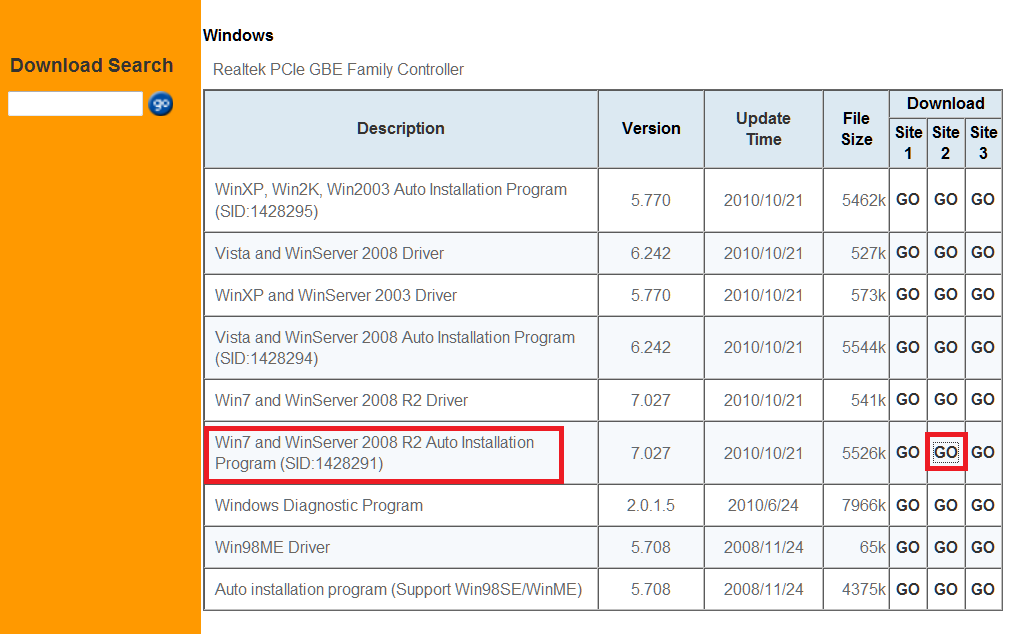Download Win7 Auto Installation Program from Site 1
Image resolution: width=1021 pixels, height=634 pixels.
[908, 452]
